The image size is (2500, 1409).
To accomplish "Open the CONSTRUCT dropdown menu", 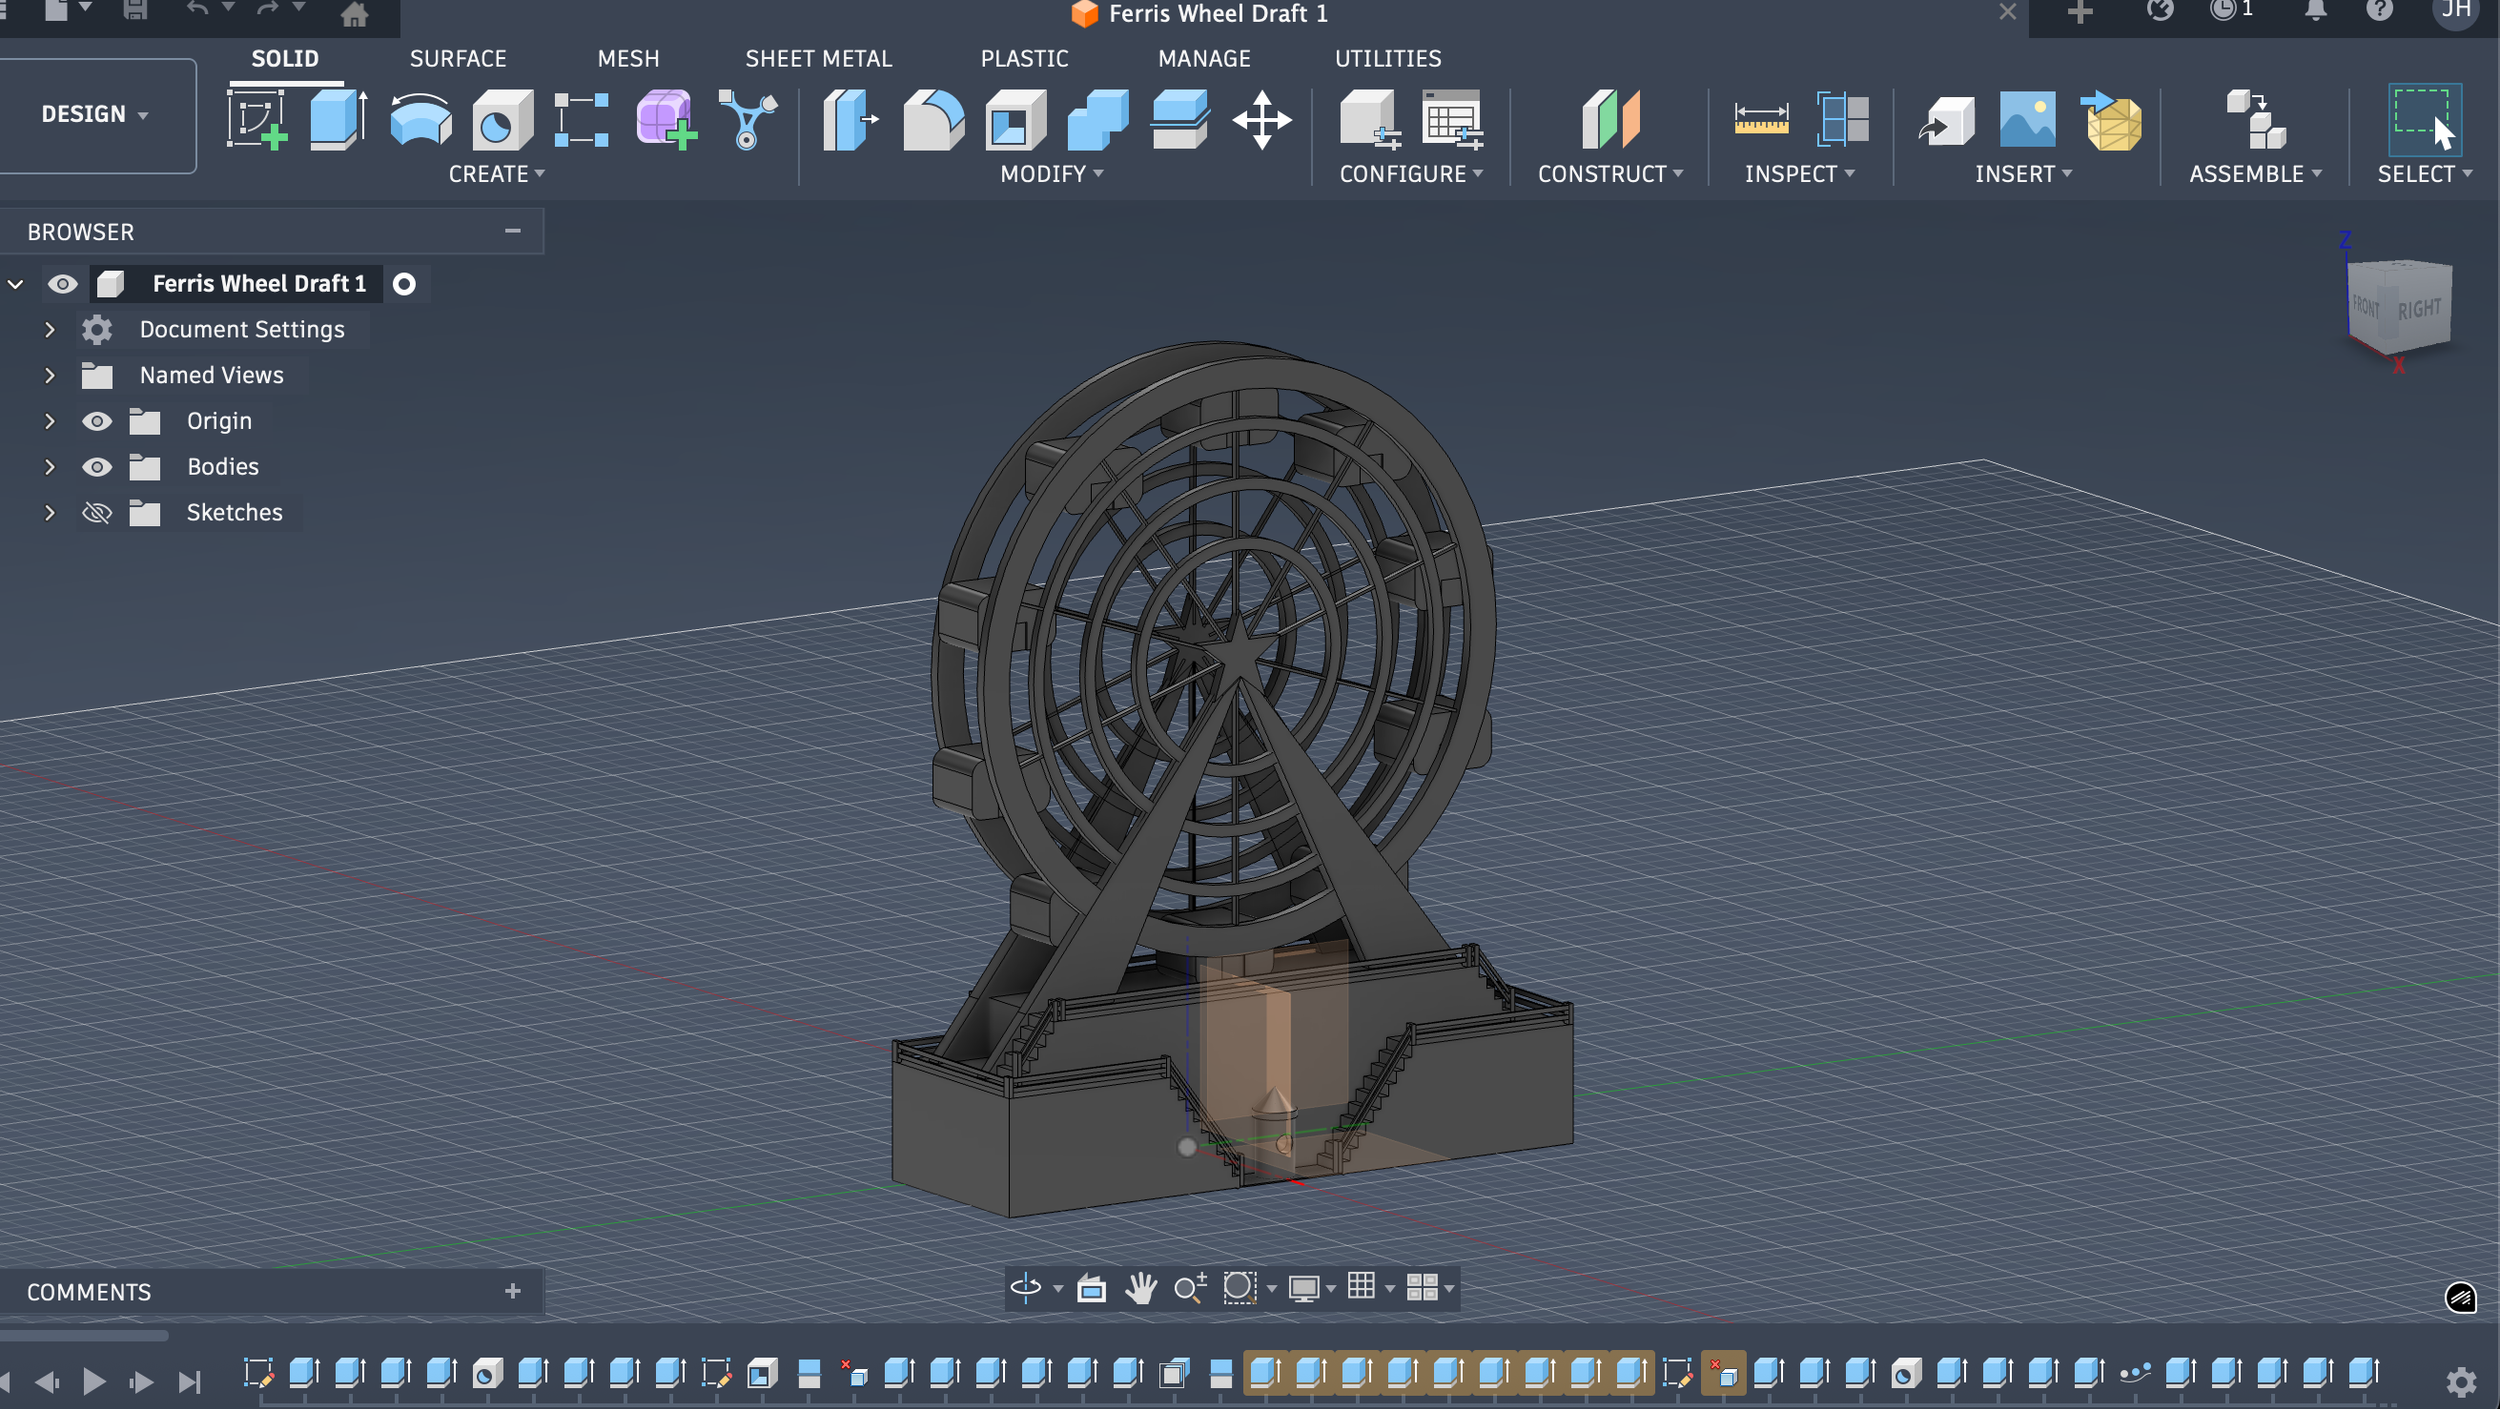I will pyautogui.click(x=1610, y=174).
